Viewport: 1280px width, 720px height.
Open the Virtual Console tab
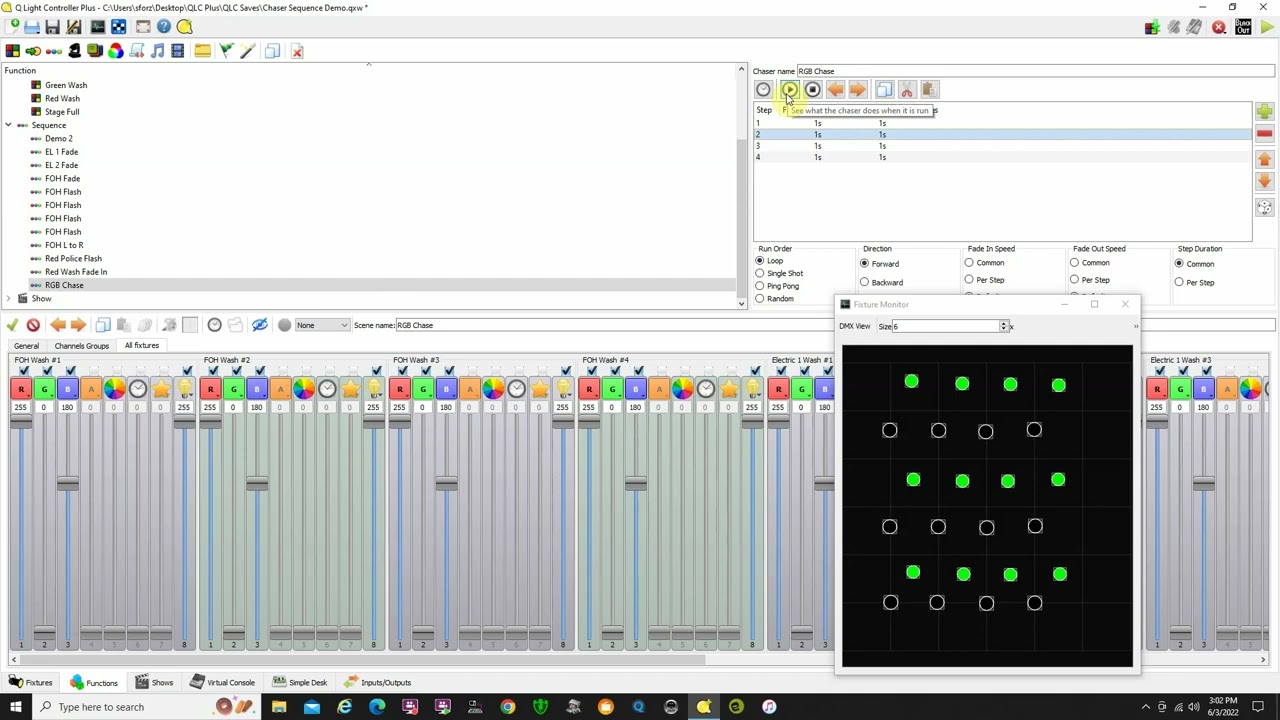tap(222, 683)
